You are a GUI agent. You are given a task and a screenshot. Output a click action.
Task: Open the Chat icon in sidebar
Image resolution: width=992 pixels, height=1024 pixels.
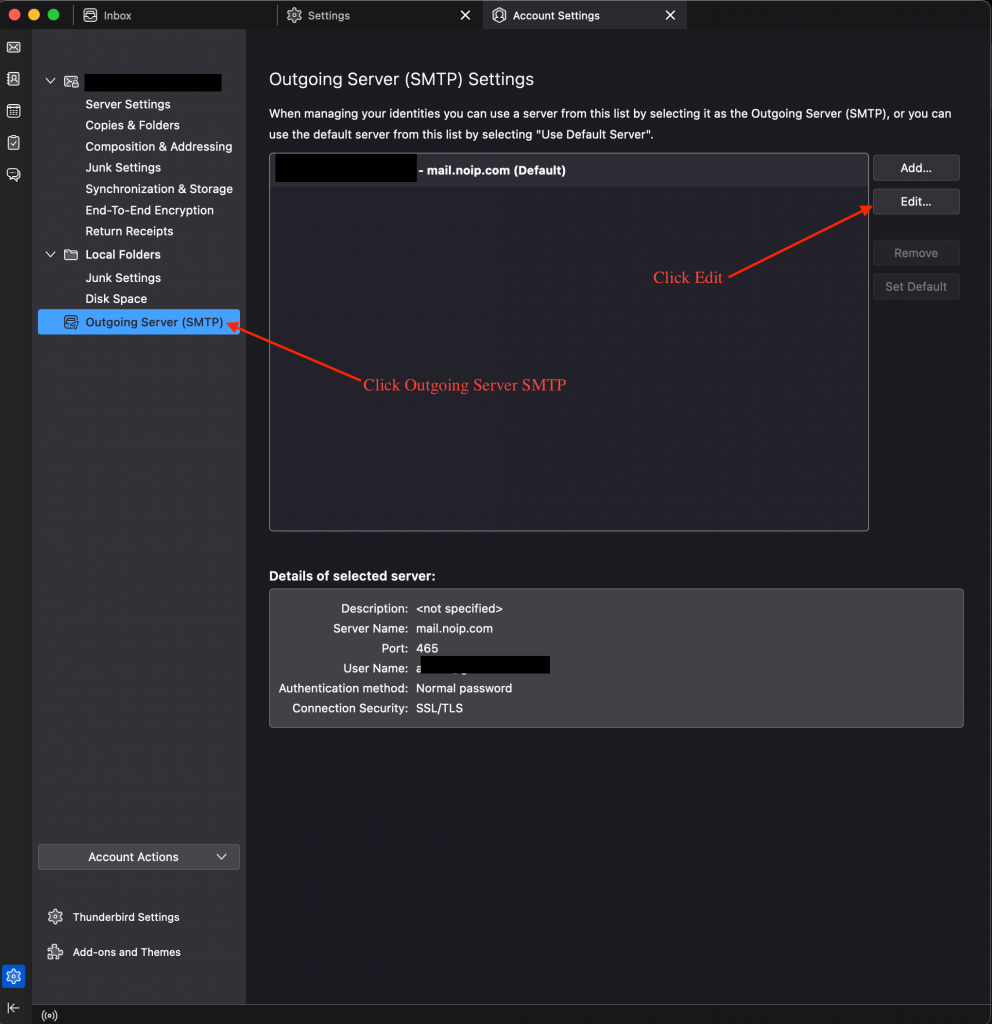point(14,174)
